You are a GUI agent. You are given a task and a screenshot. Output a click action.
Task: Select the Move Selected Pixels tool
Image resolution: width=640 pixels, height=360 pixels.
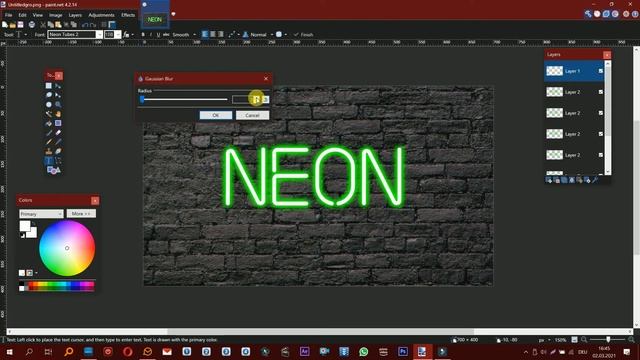click(x=58, y=86)
